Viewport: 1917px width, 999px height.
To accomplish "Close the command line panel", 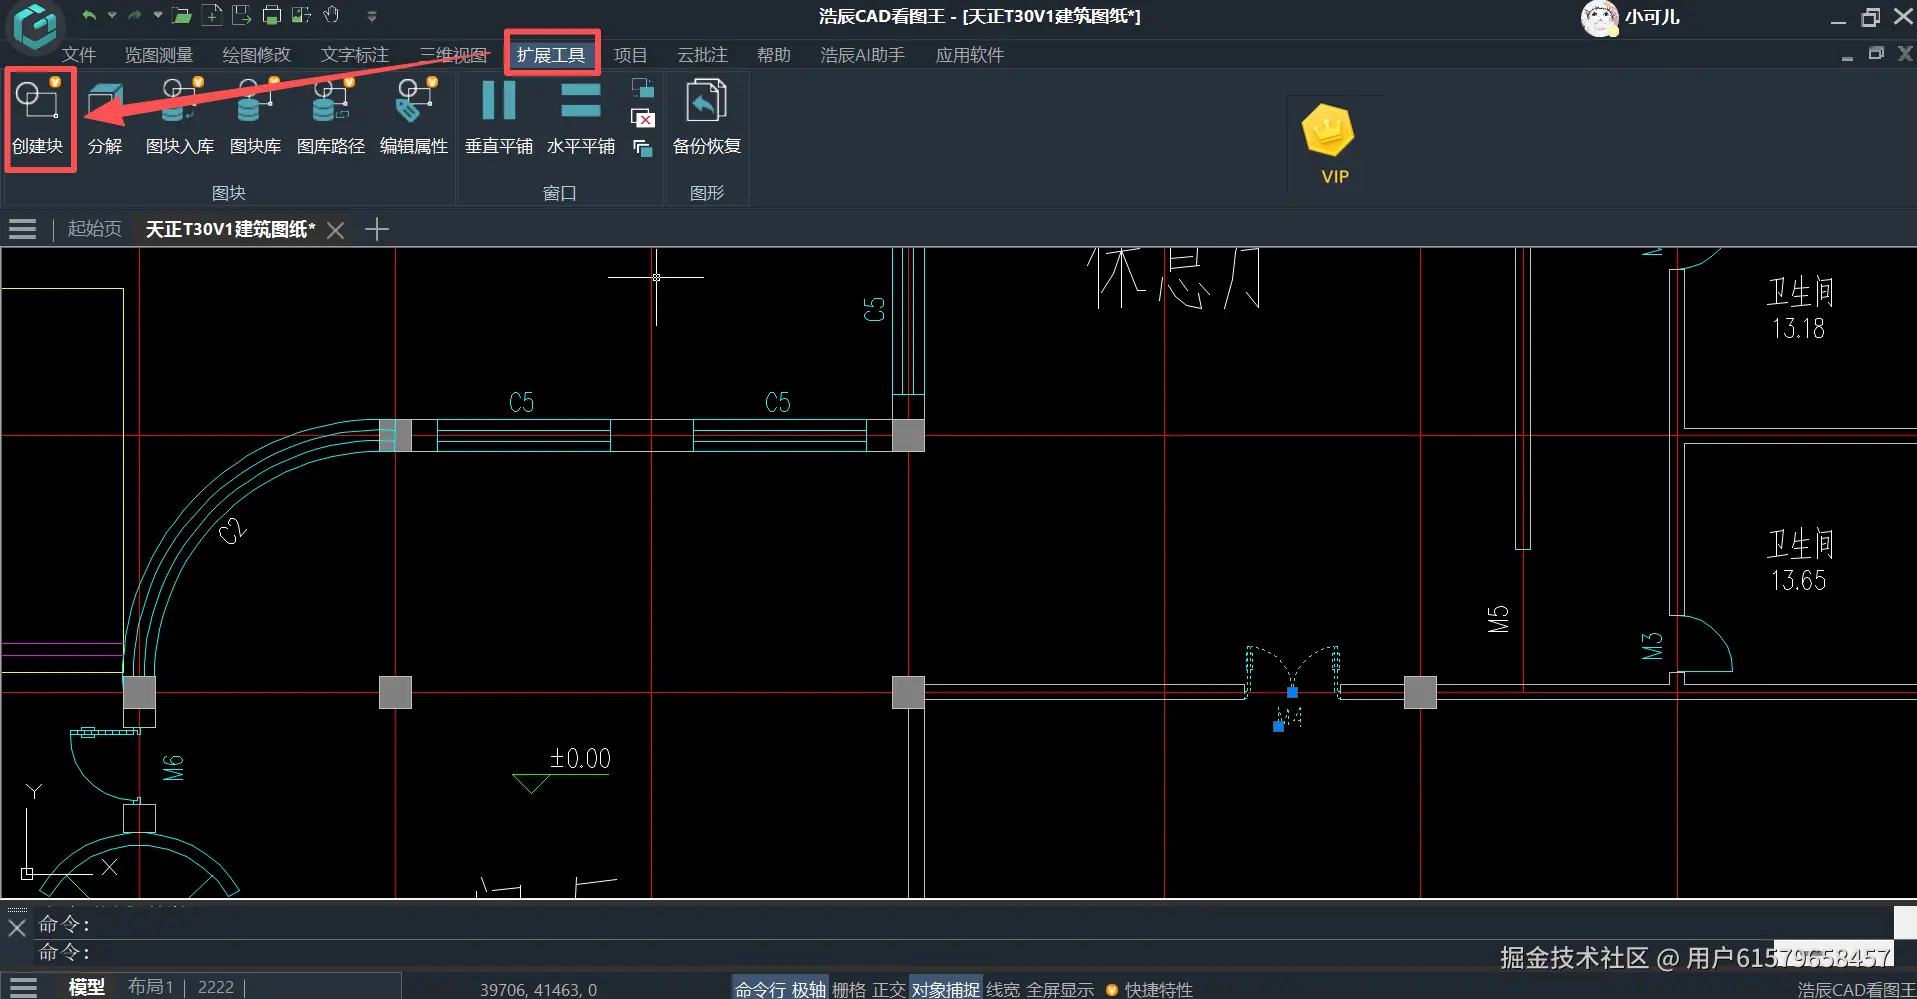I will coord(17,928).
